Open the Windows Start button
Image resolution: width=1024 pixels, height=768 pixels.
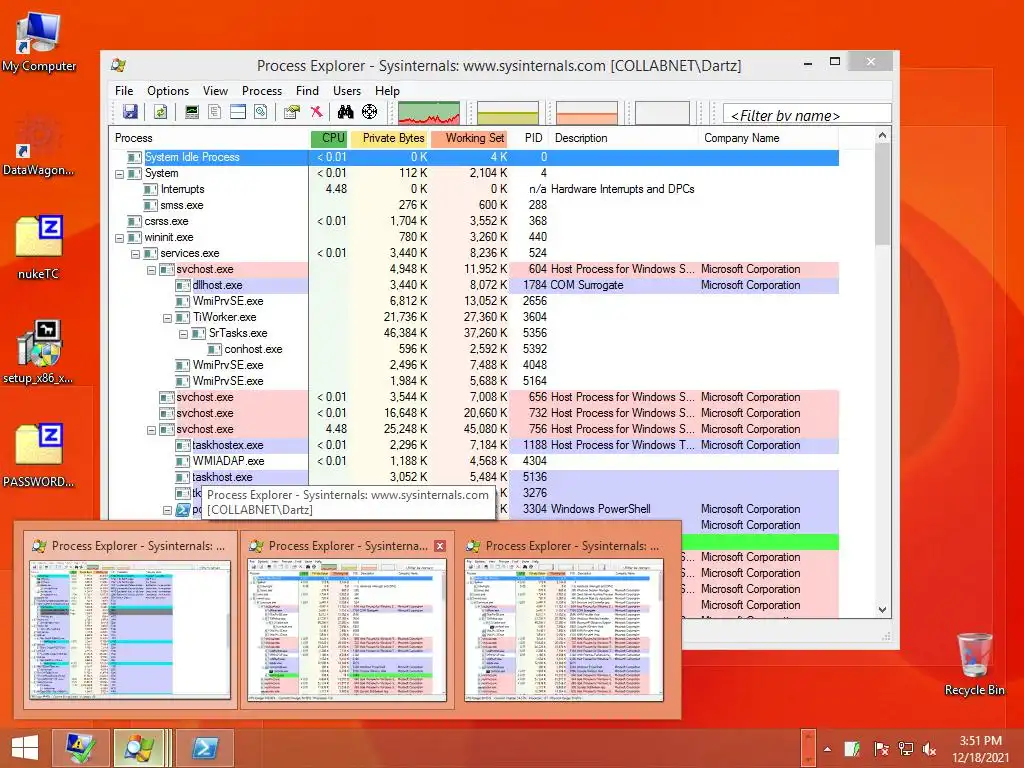pyautogui.click(x=25, y=748)
